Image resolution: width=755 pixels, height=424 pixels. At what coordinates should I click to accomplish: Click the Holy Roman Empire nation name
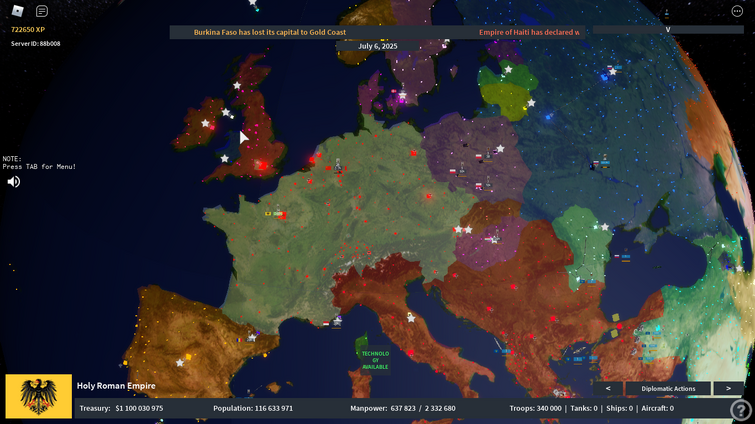point(116,386)
